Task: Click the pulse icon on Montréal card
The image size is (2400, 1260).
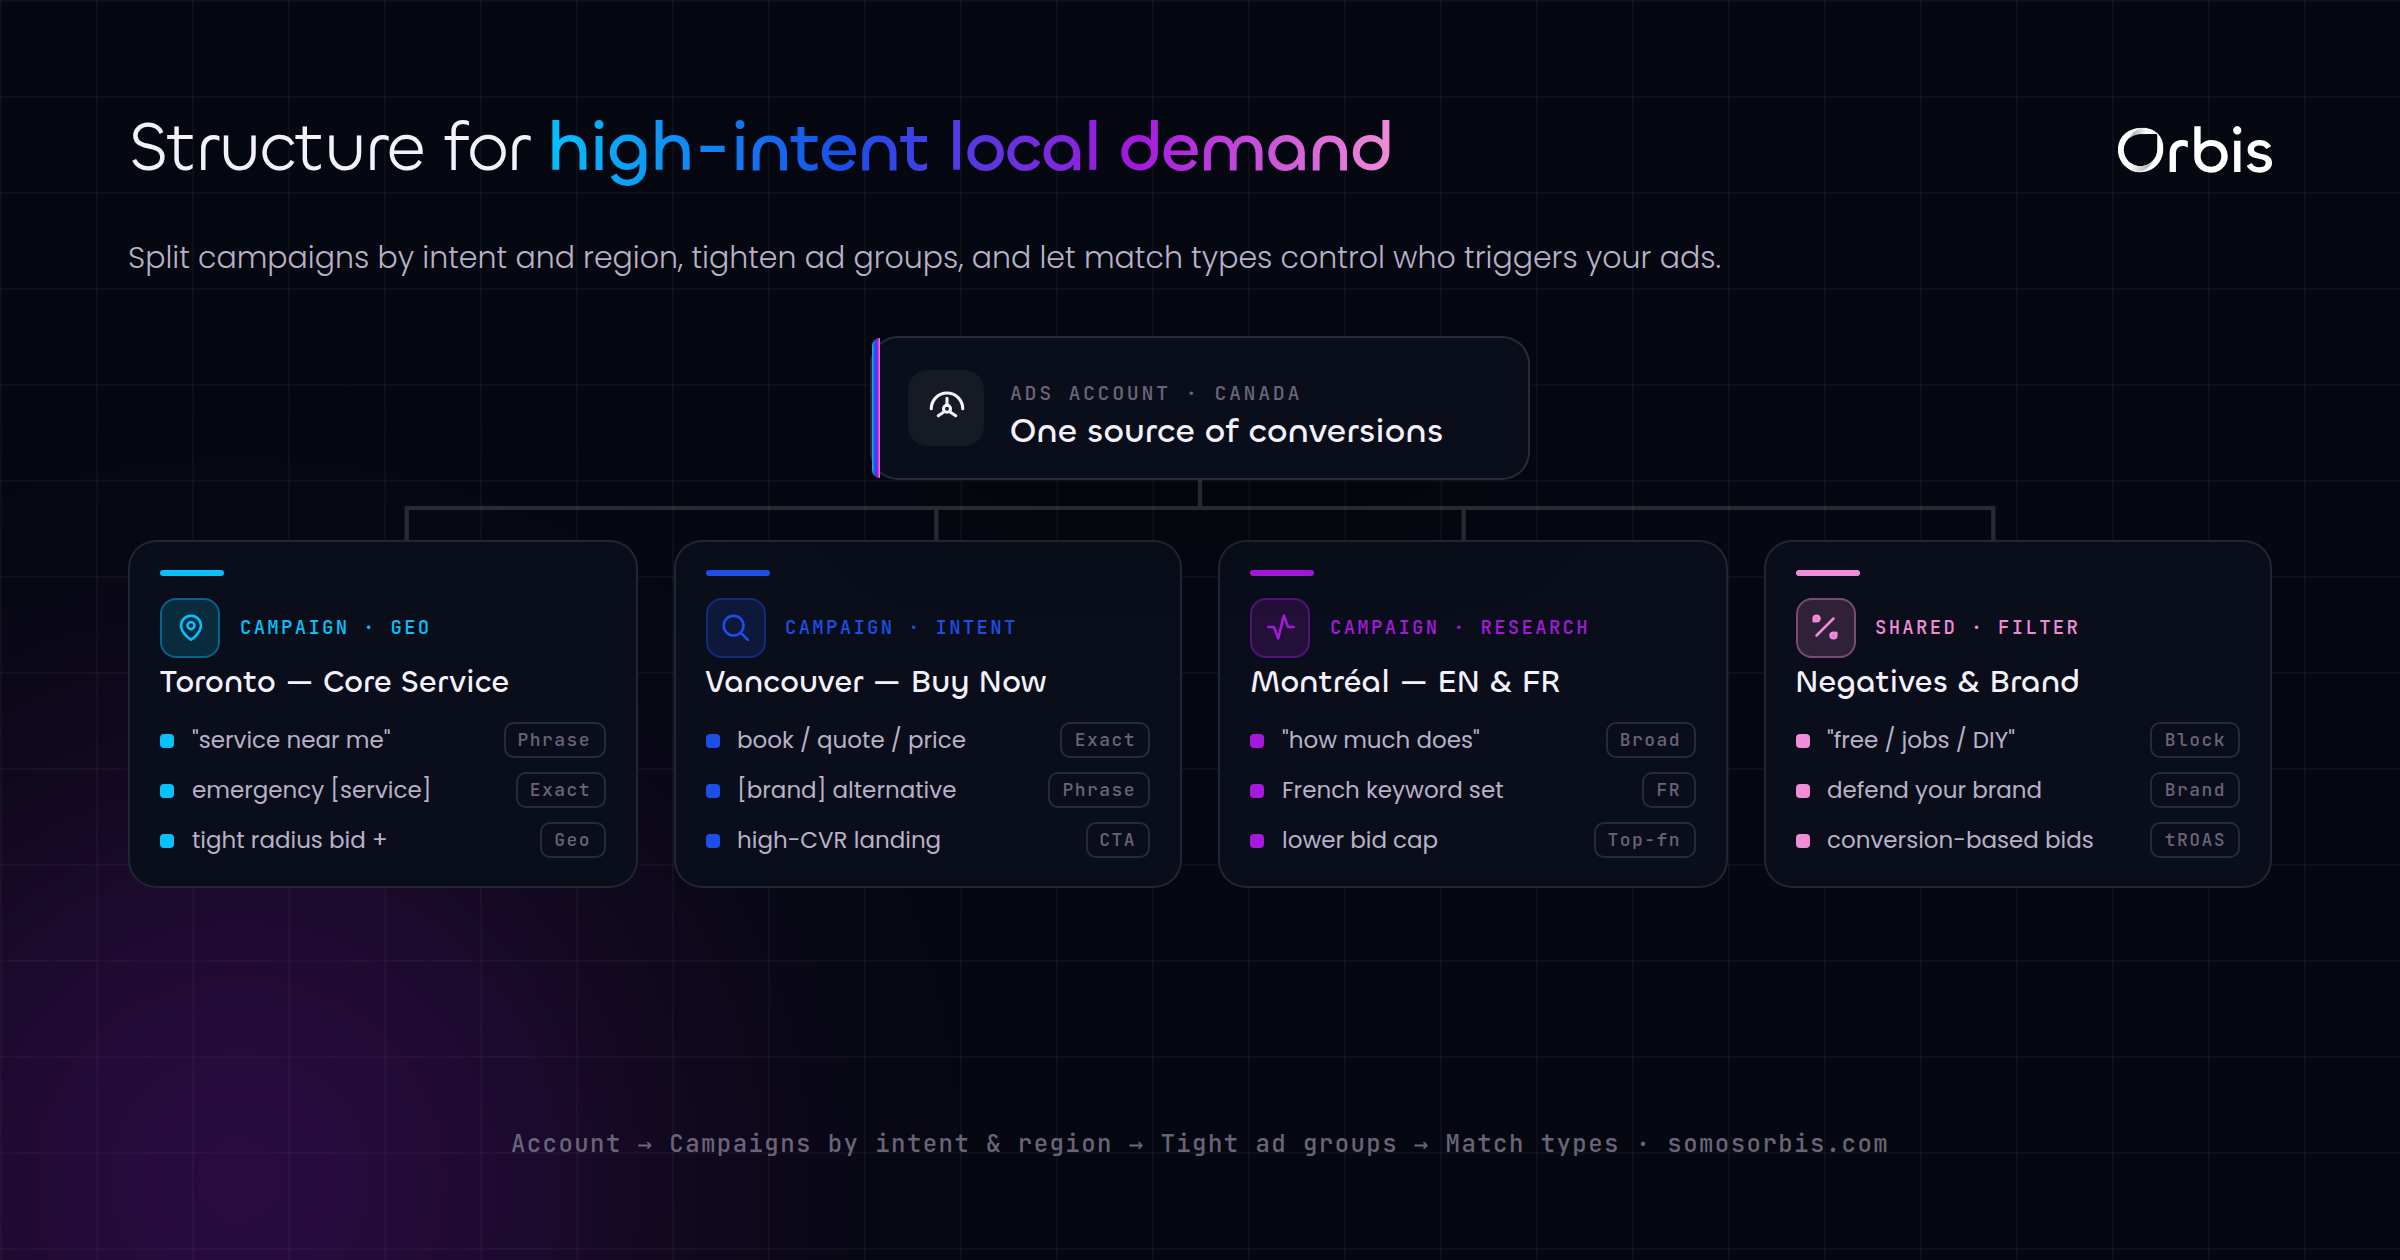Action: pyautogui.click(x=1280, y=628)
